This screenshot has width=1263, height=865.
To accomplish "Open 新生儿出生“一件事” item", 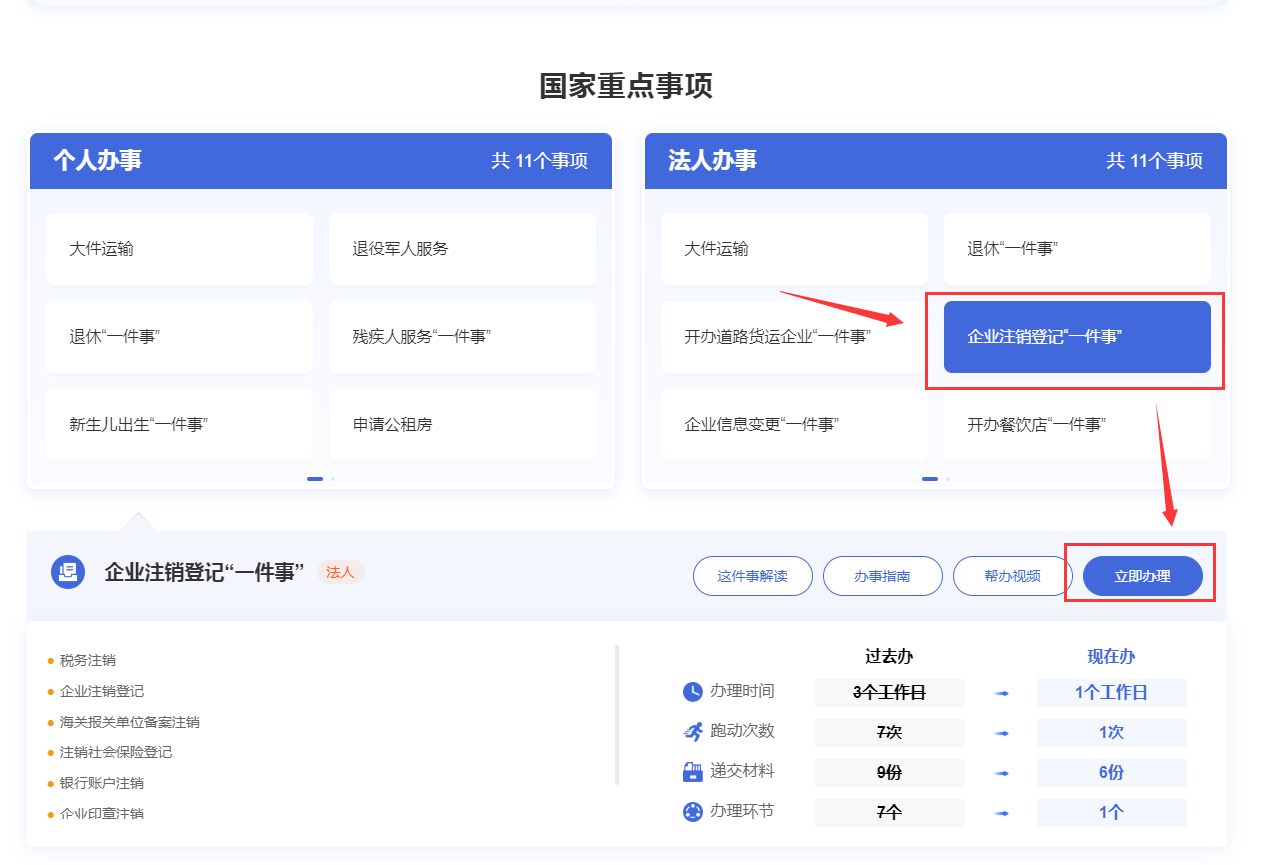I will coord(179,425).
